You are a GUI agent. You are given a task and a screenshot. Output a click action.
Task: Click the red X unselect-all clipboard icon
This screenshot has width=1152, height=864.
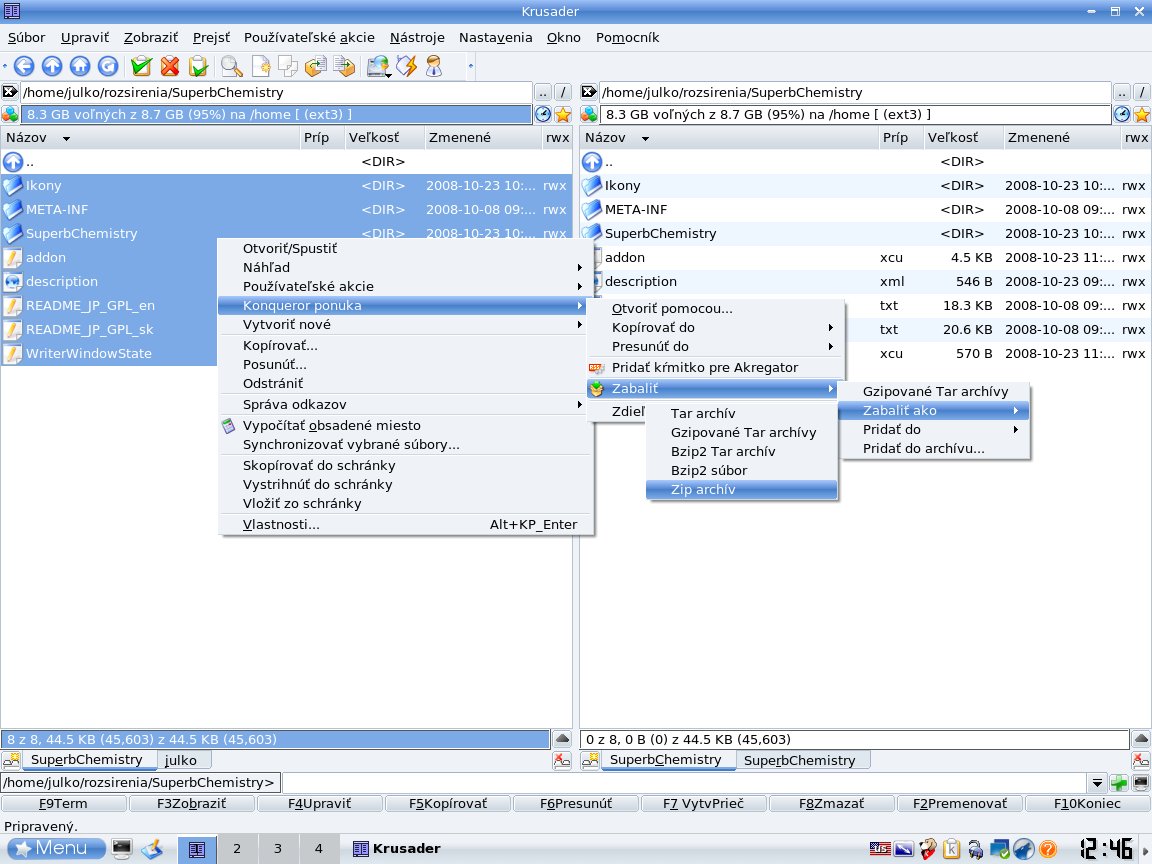coord(170,66)
